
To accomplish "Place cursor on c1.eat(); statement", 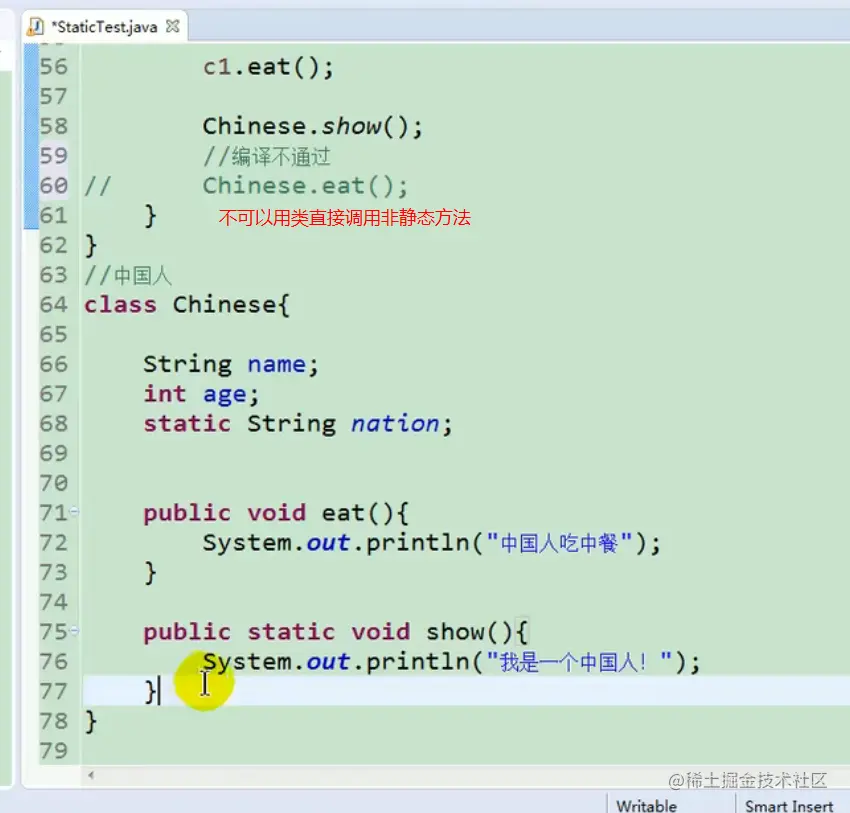I will (268, 67).
